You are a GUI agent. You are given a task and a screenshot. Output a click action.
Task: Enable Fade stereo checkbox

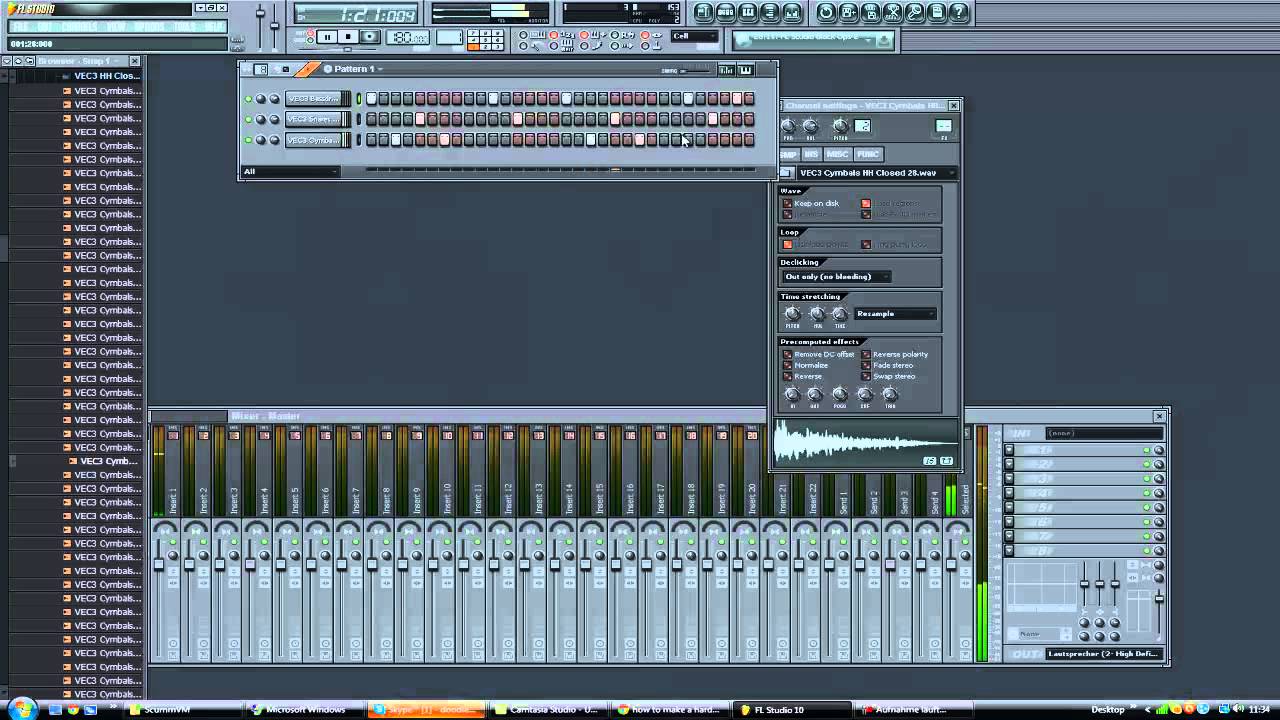pos(866,365)
